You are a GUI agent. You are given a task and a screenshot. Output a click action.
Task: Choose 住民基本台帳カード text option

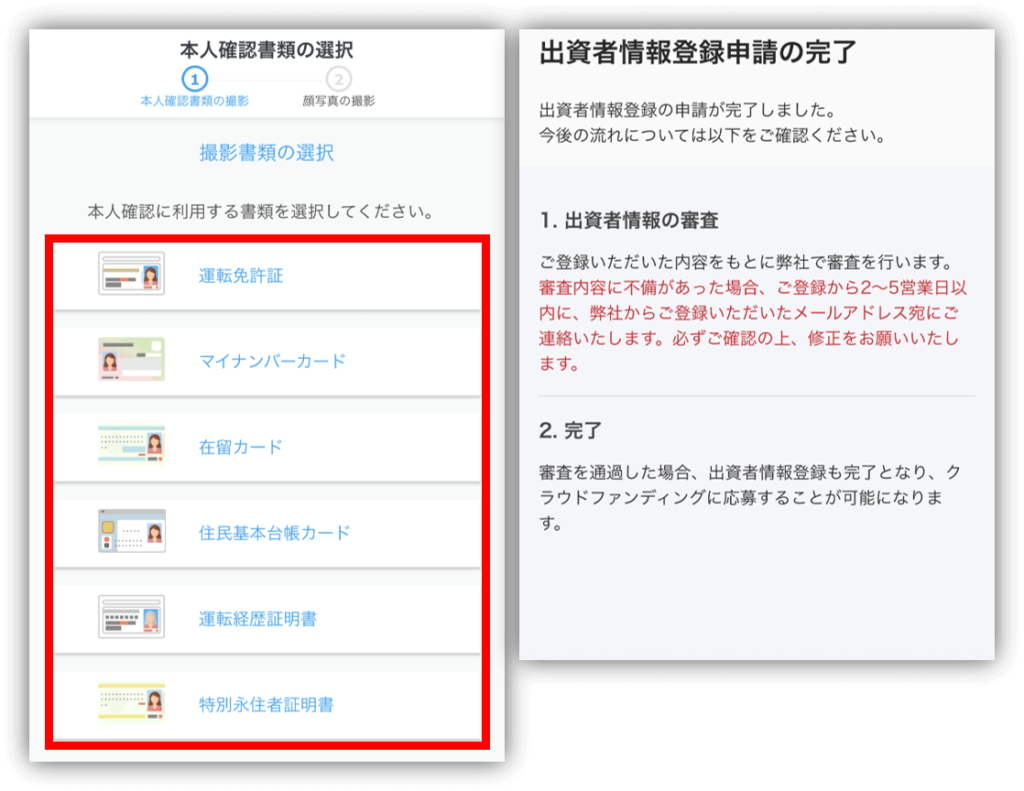(274, 533)
